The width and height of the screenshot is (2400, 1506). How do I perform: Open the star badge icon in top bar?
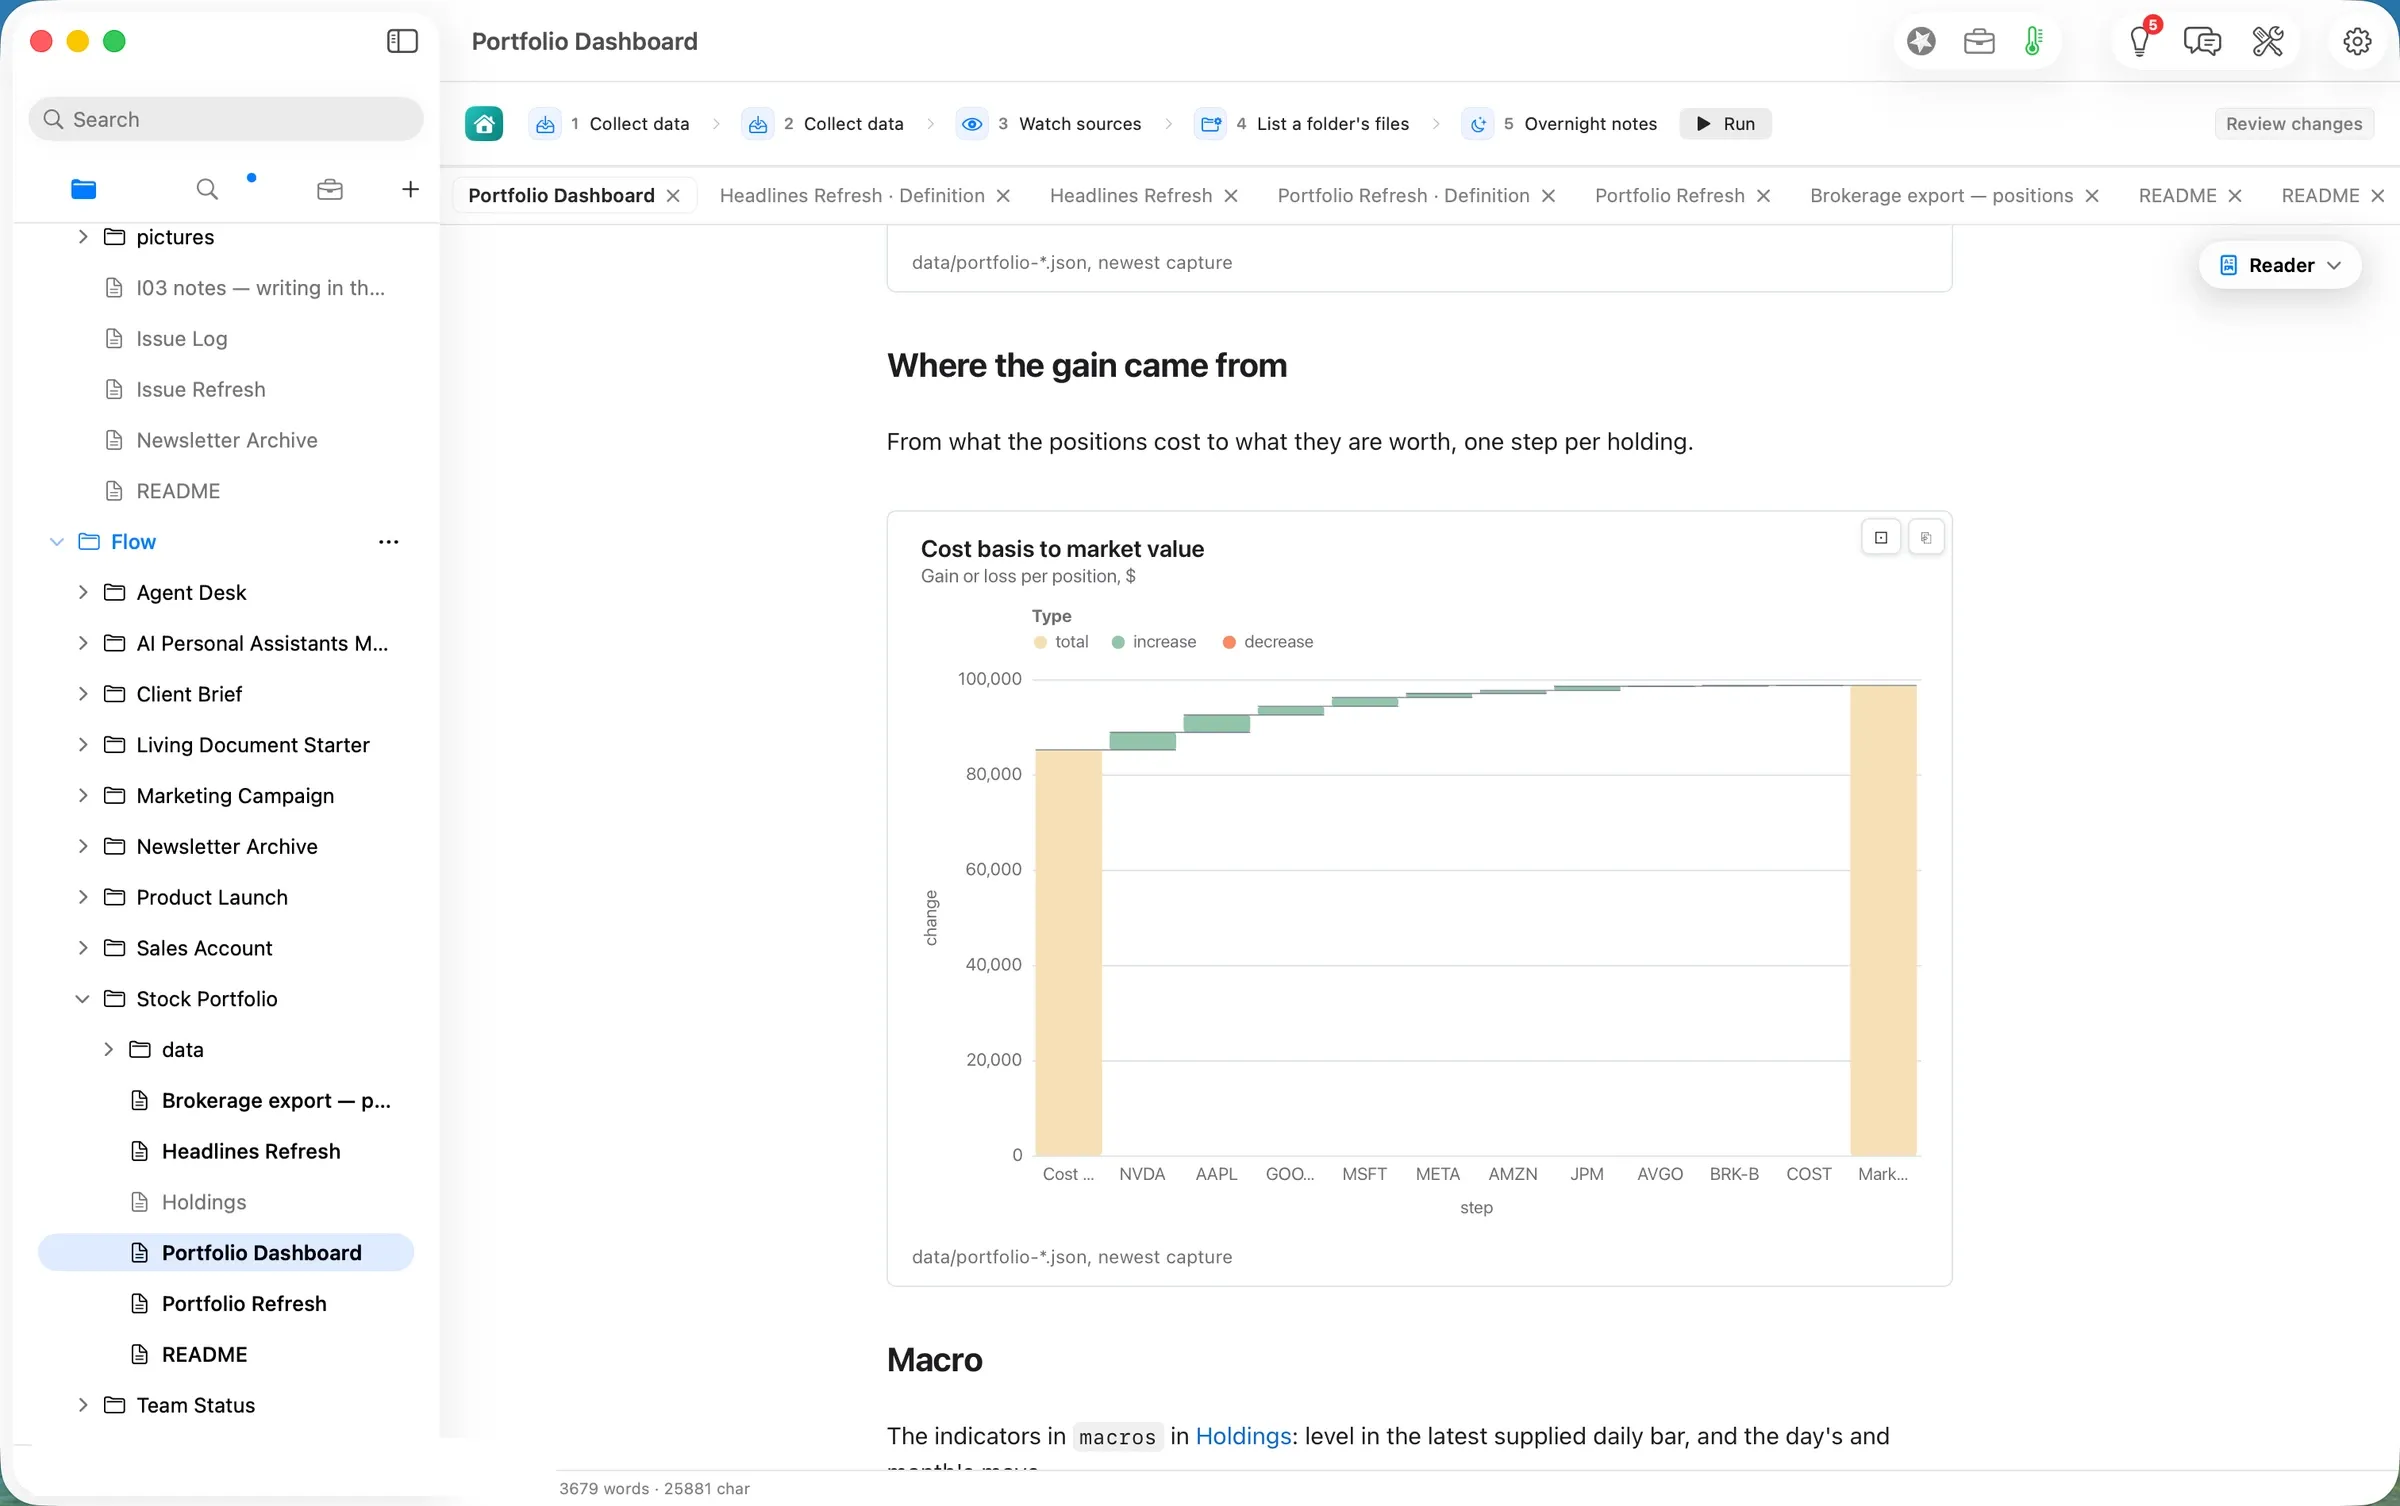click(x=1921, y=41)
